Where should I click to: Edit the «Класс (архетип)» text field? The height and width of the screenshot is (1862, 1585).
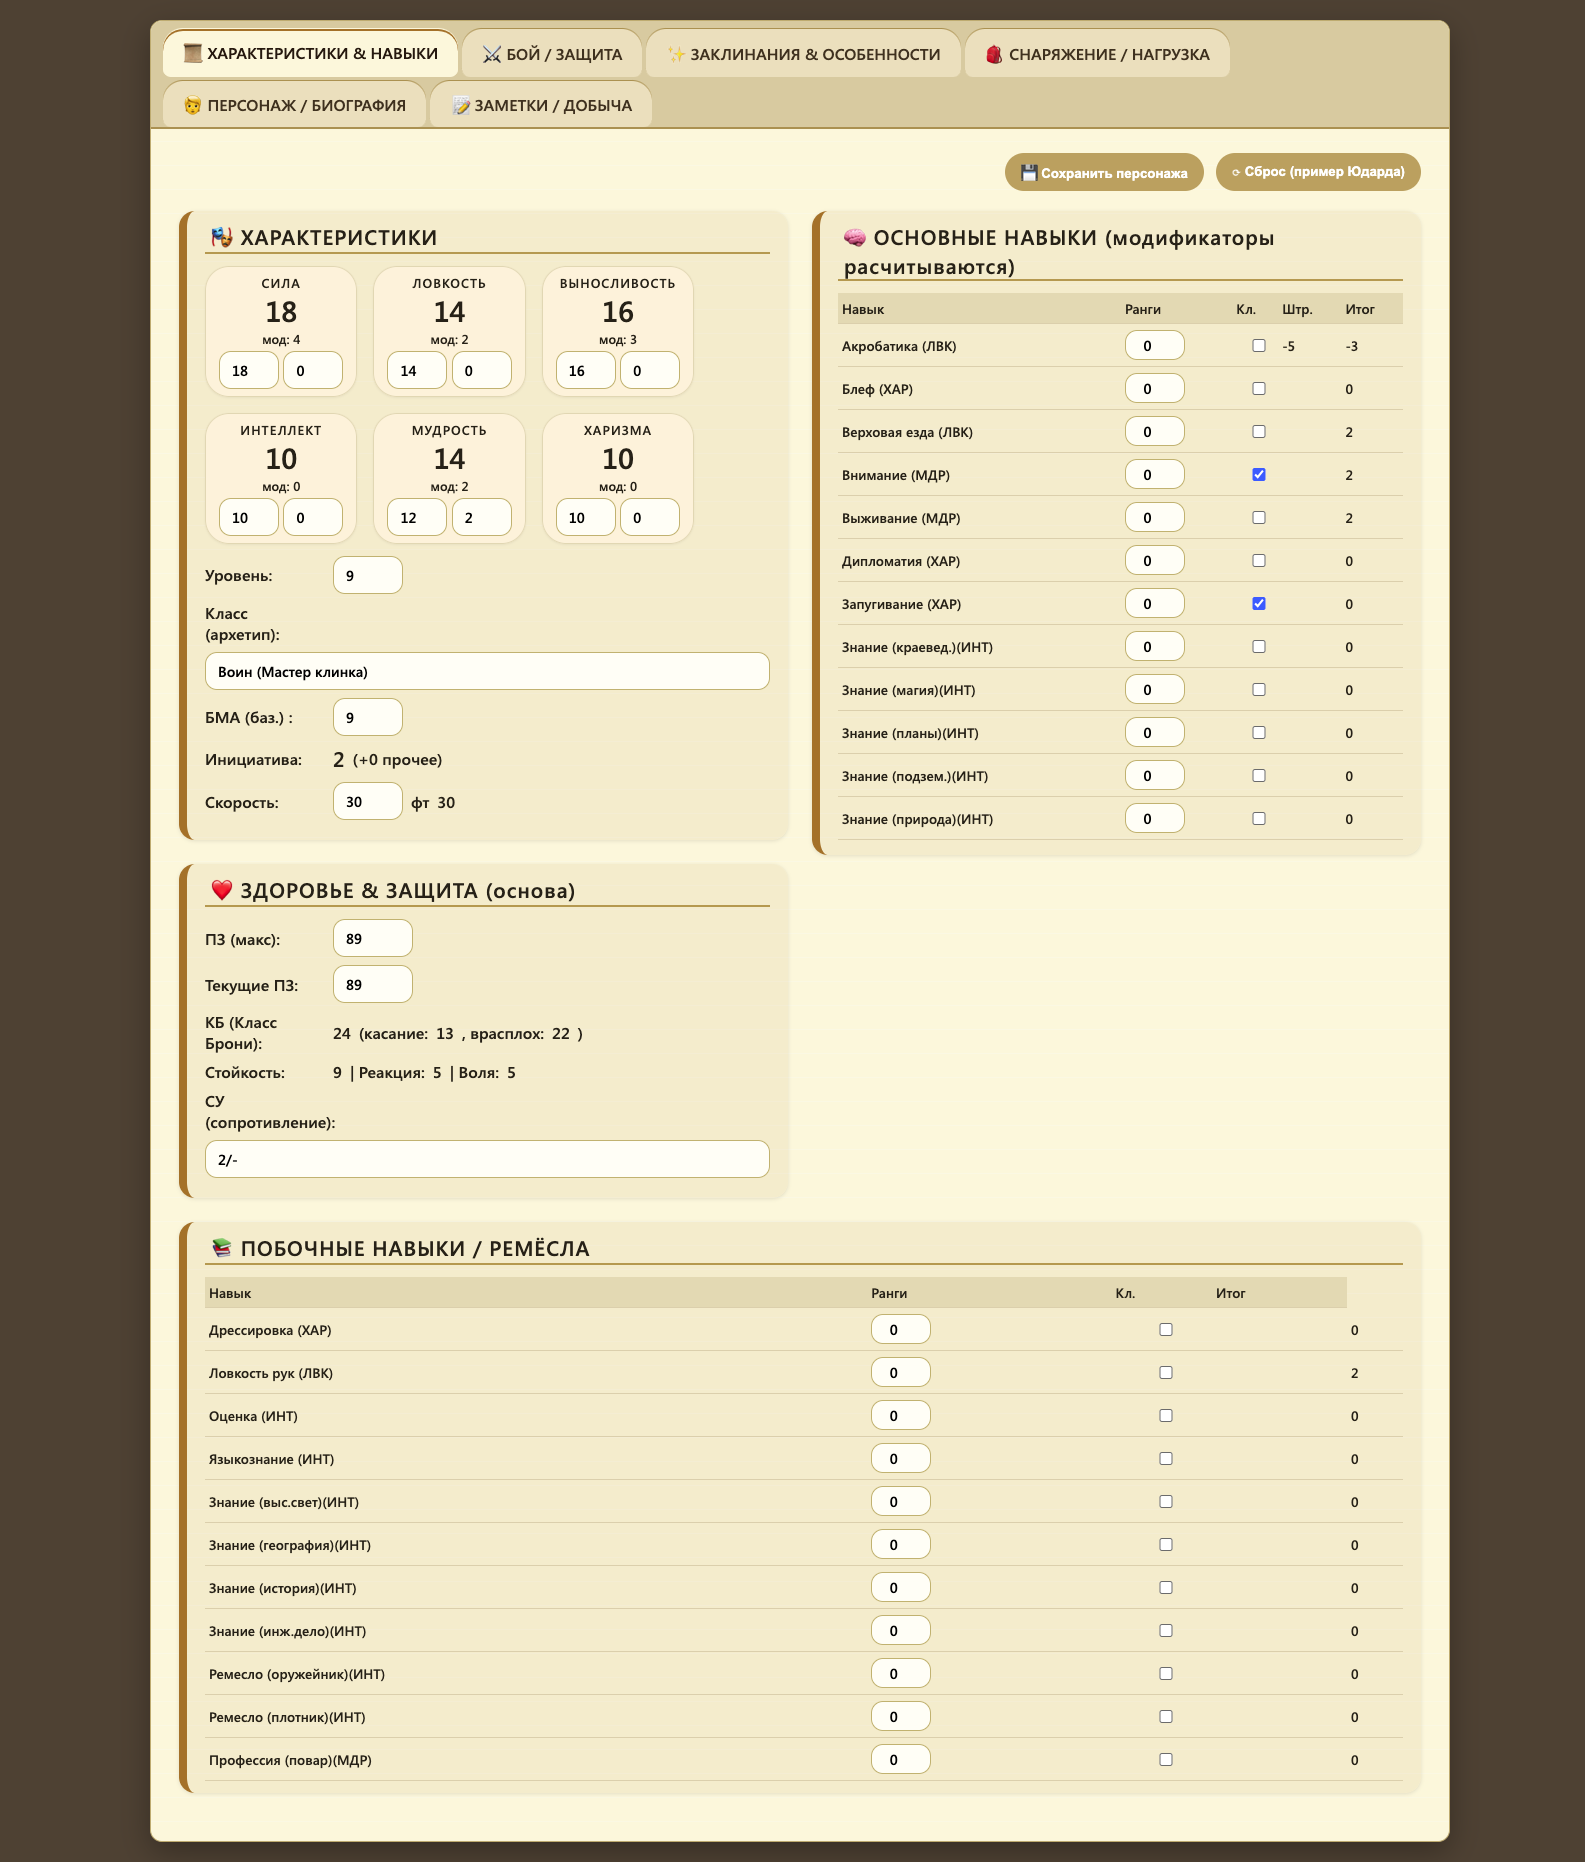click(x=487, y=671)
